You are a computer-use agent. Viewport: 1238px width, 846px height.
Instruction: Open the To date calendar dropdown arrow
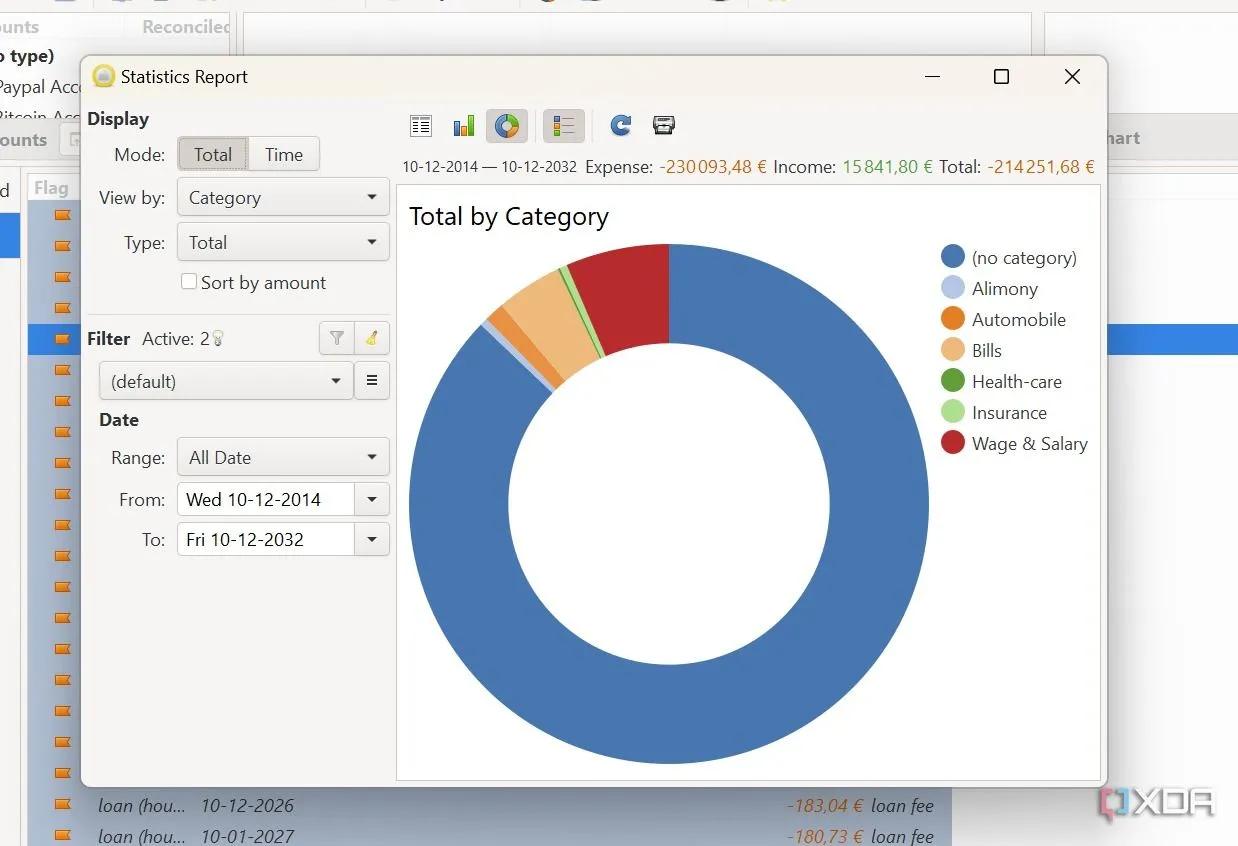(x=372, y=540)
